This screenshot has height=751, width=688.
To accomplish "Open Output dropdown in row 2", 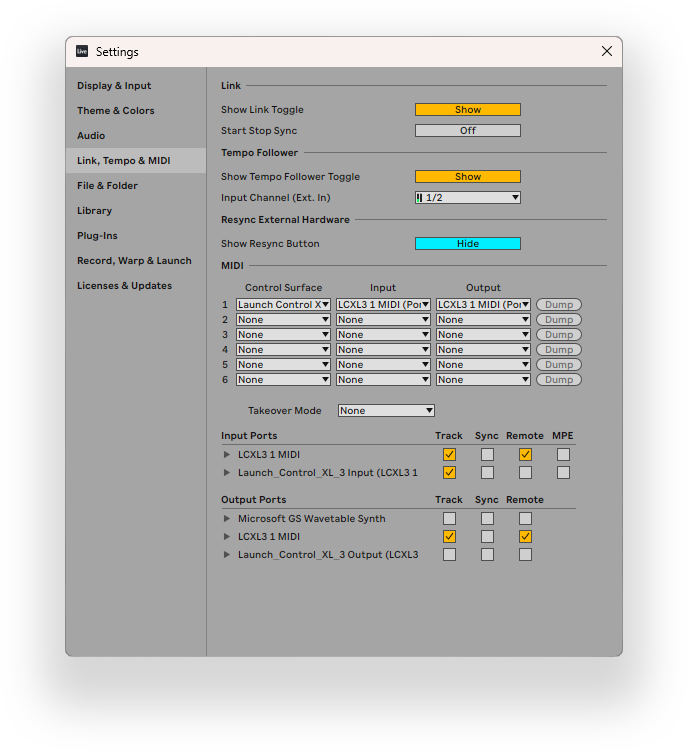I will point(483,319).
